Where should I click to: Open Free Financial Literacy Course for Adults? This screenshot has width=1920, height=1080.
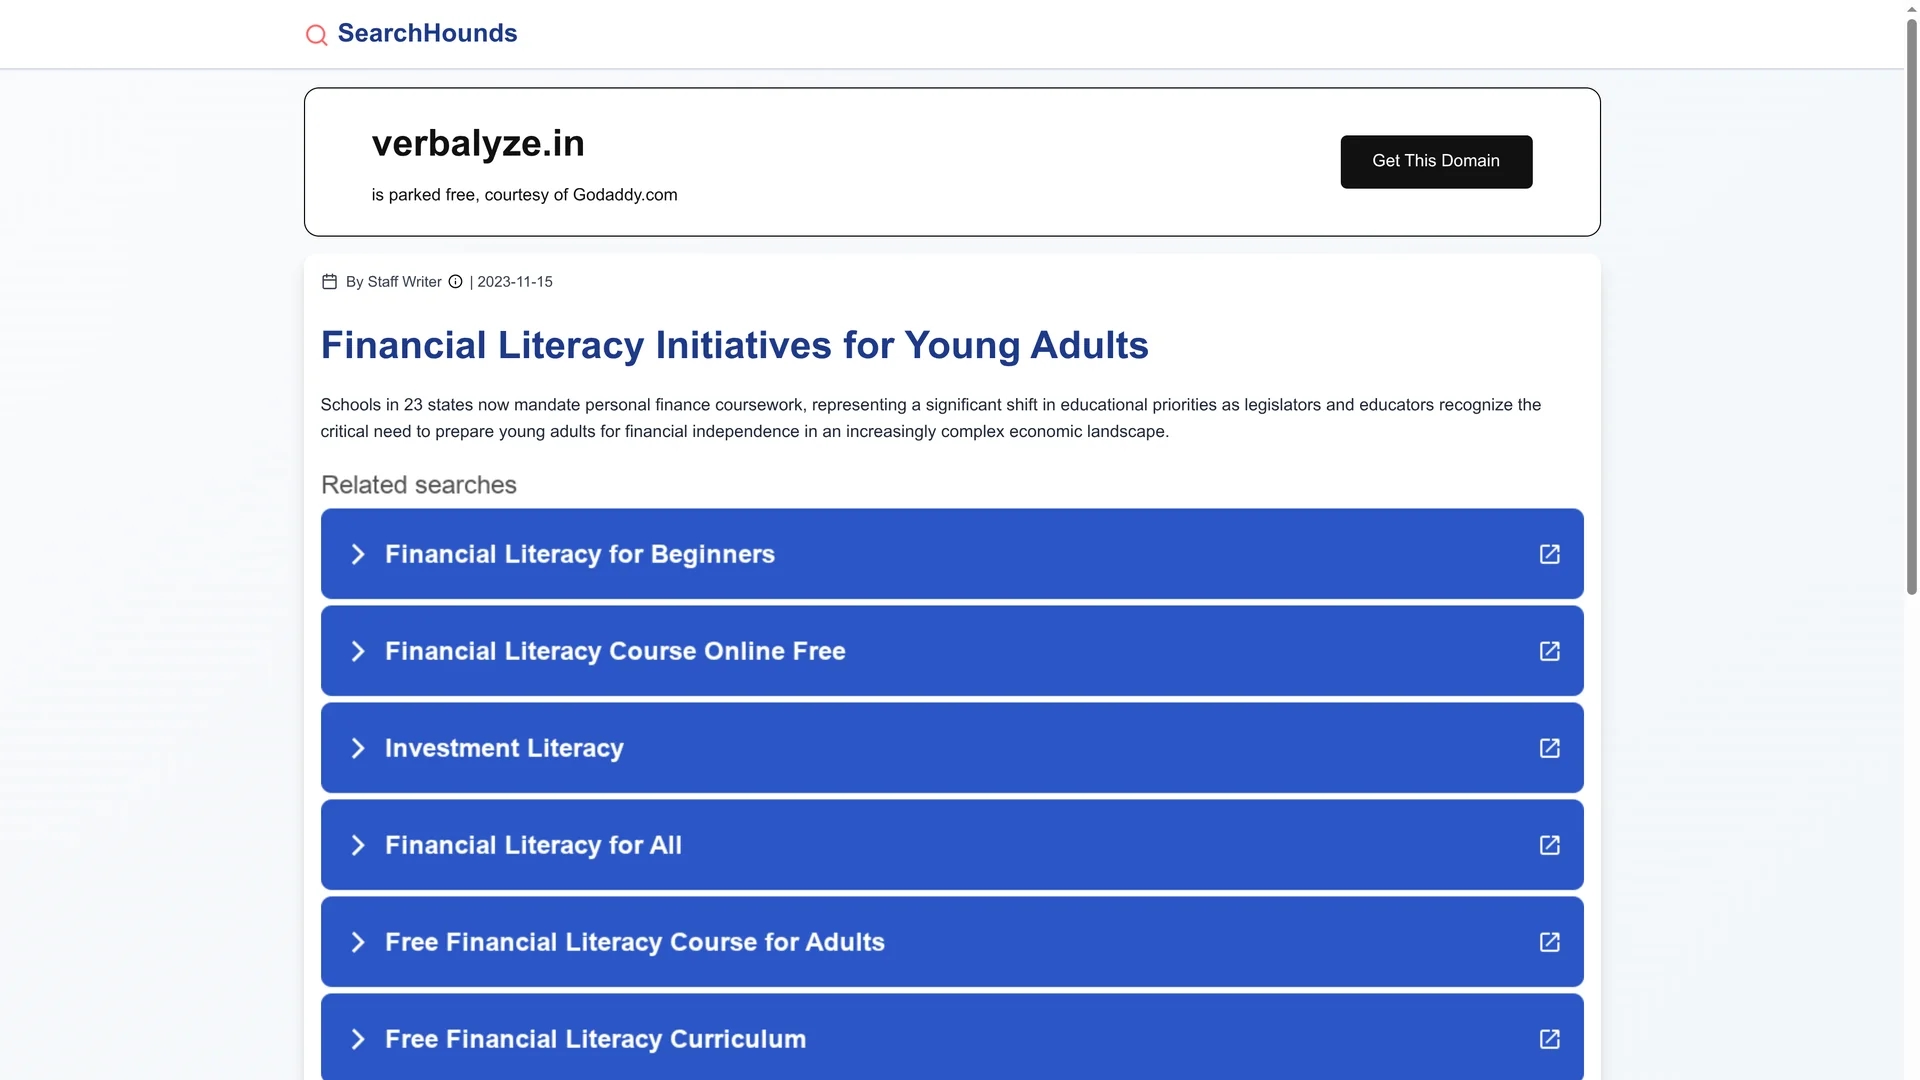pos(952,942)
